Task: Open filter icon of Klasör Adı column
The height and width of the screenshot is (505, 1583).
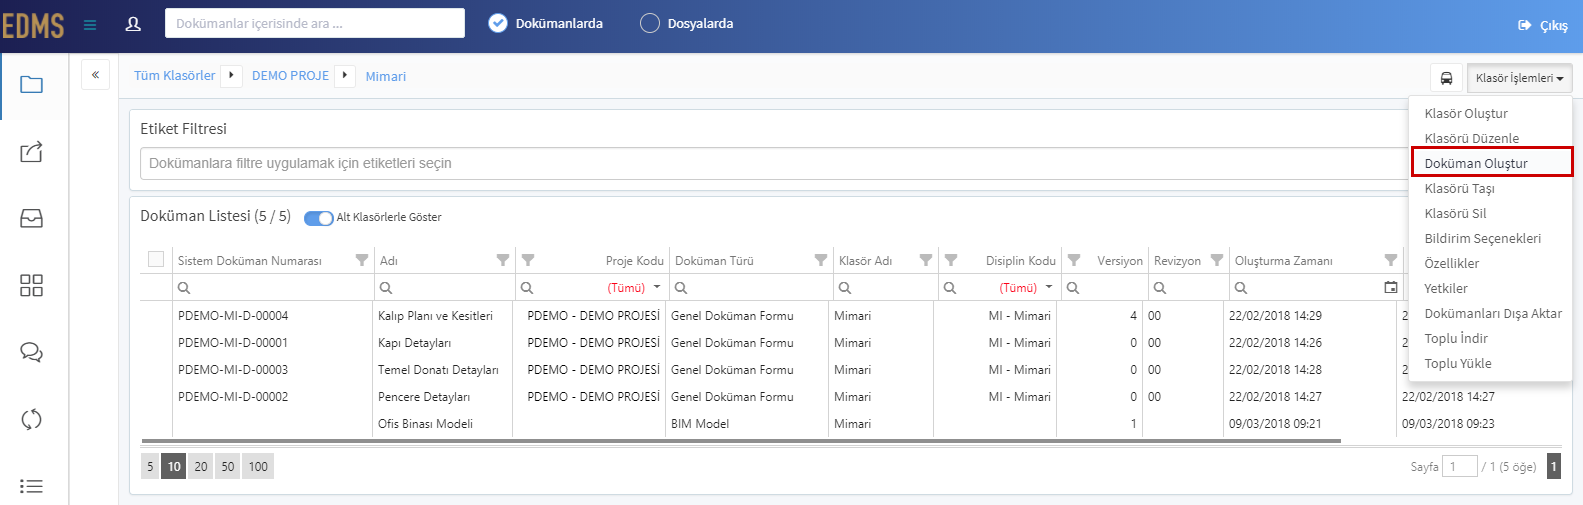Action: point(926,260)
